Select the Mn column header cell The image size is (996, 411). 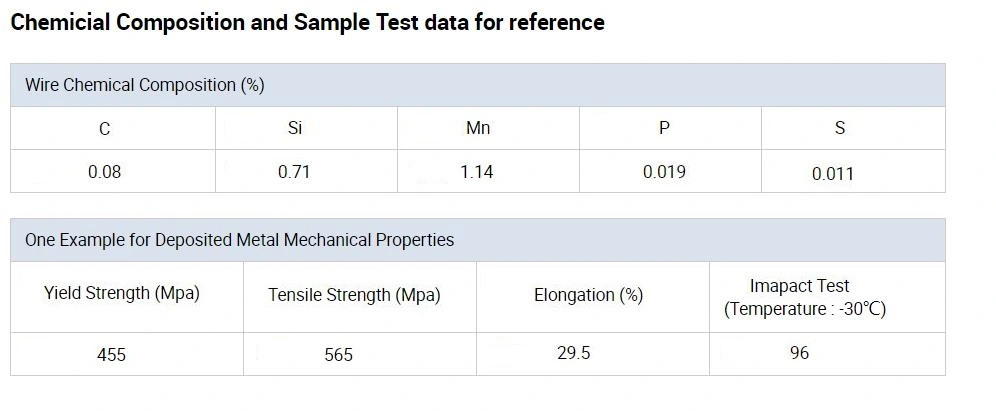coord(478,128)
